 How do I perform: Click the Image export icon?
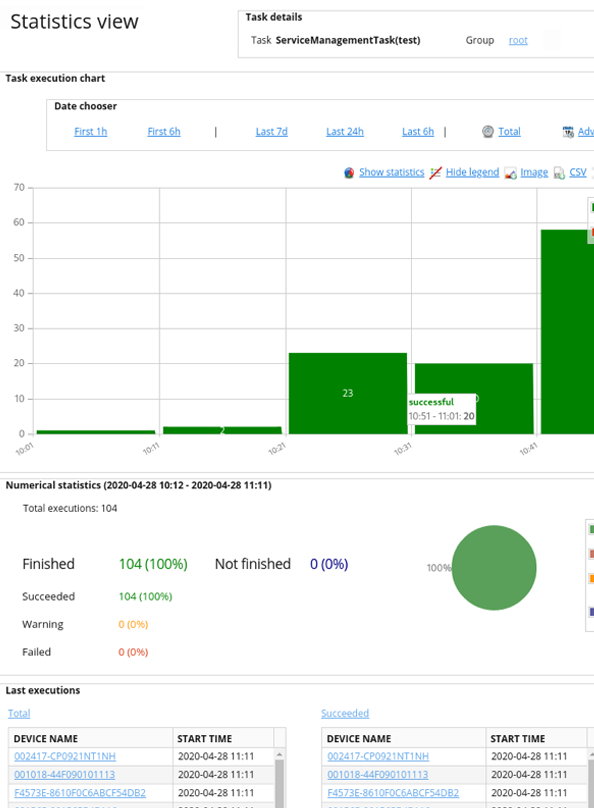[x=511, y=173]
